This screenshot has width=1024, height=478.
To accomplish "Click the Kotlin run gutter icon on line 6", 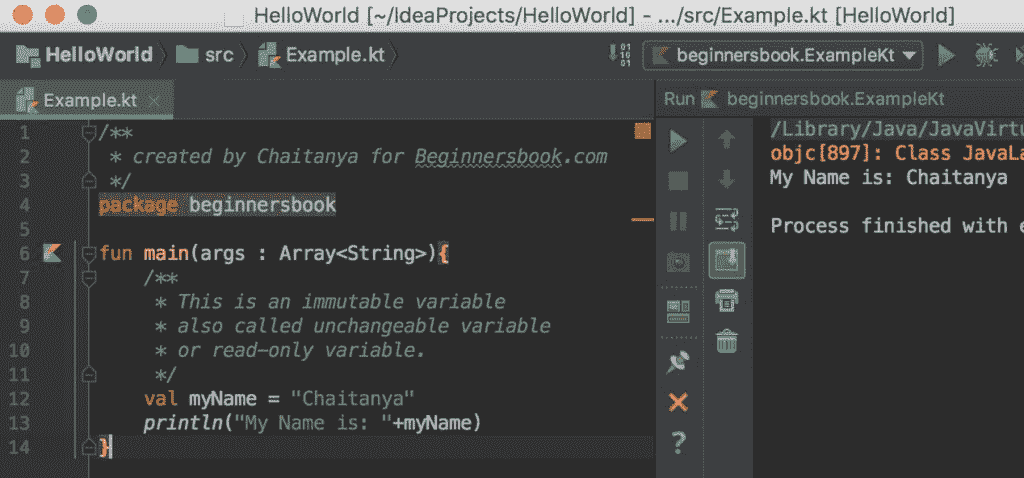I will click(x=52, y=253).
